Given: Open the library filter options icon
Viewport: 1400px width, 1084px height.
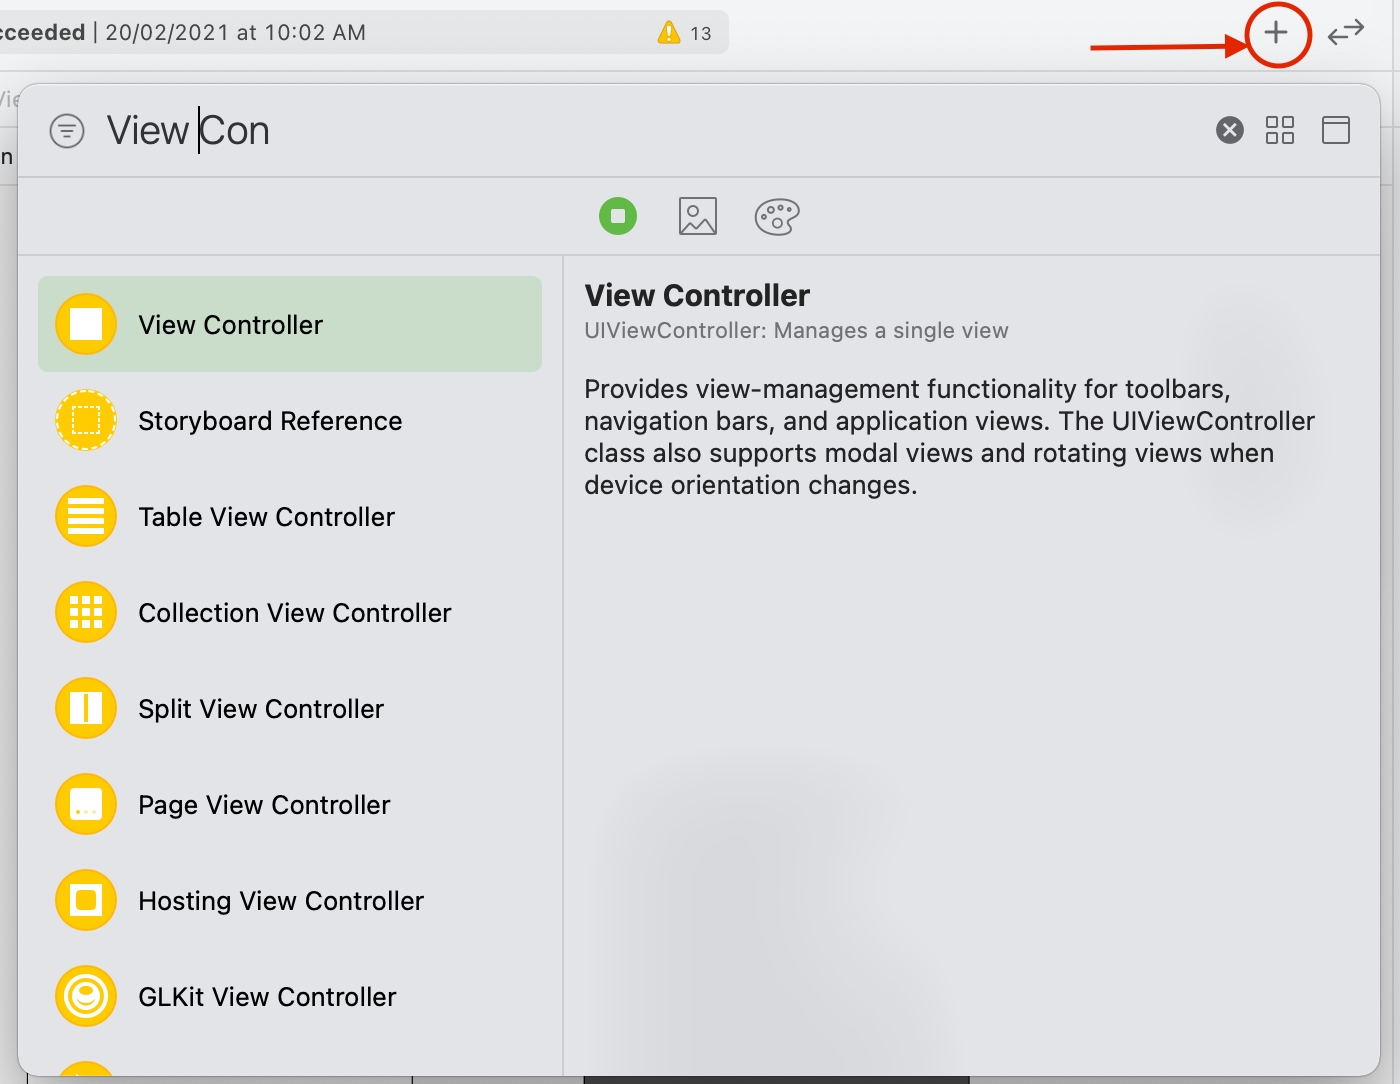Looking at the screenshot, I should 67,131.
